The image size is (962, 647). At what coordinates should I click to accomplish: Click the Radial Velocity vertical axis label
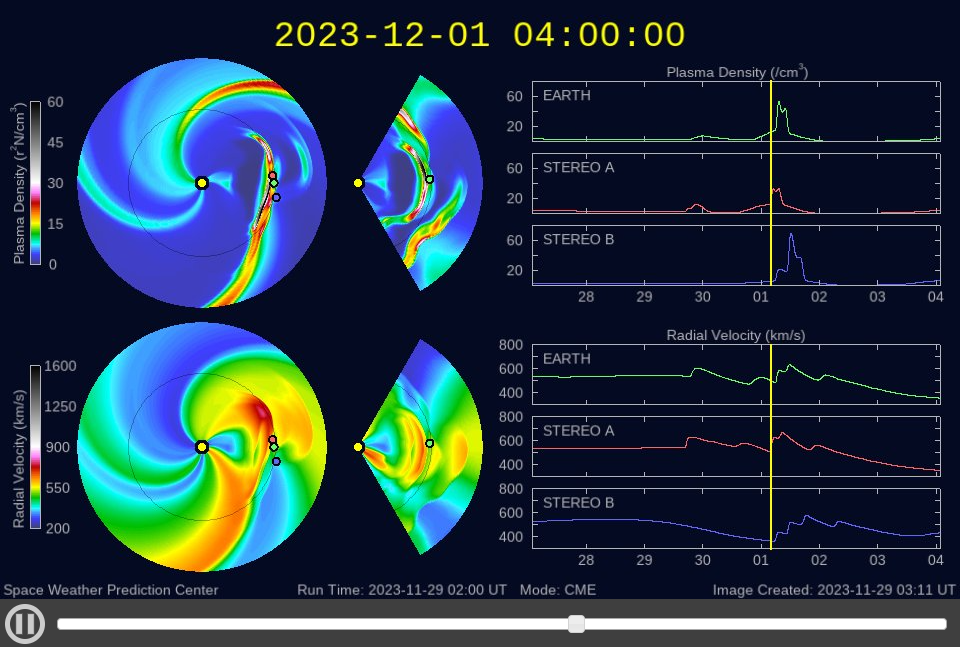tap(19, 459)
